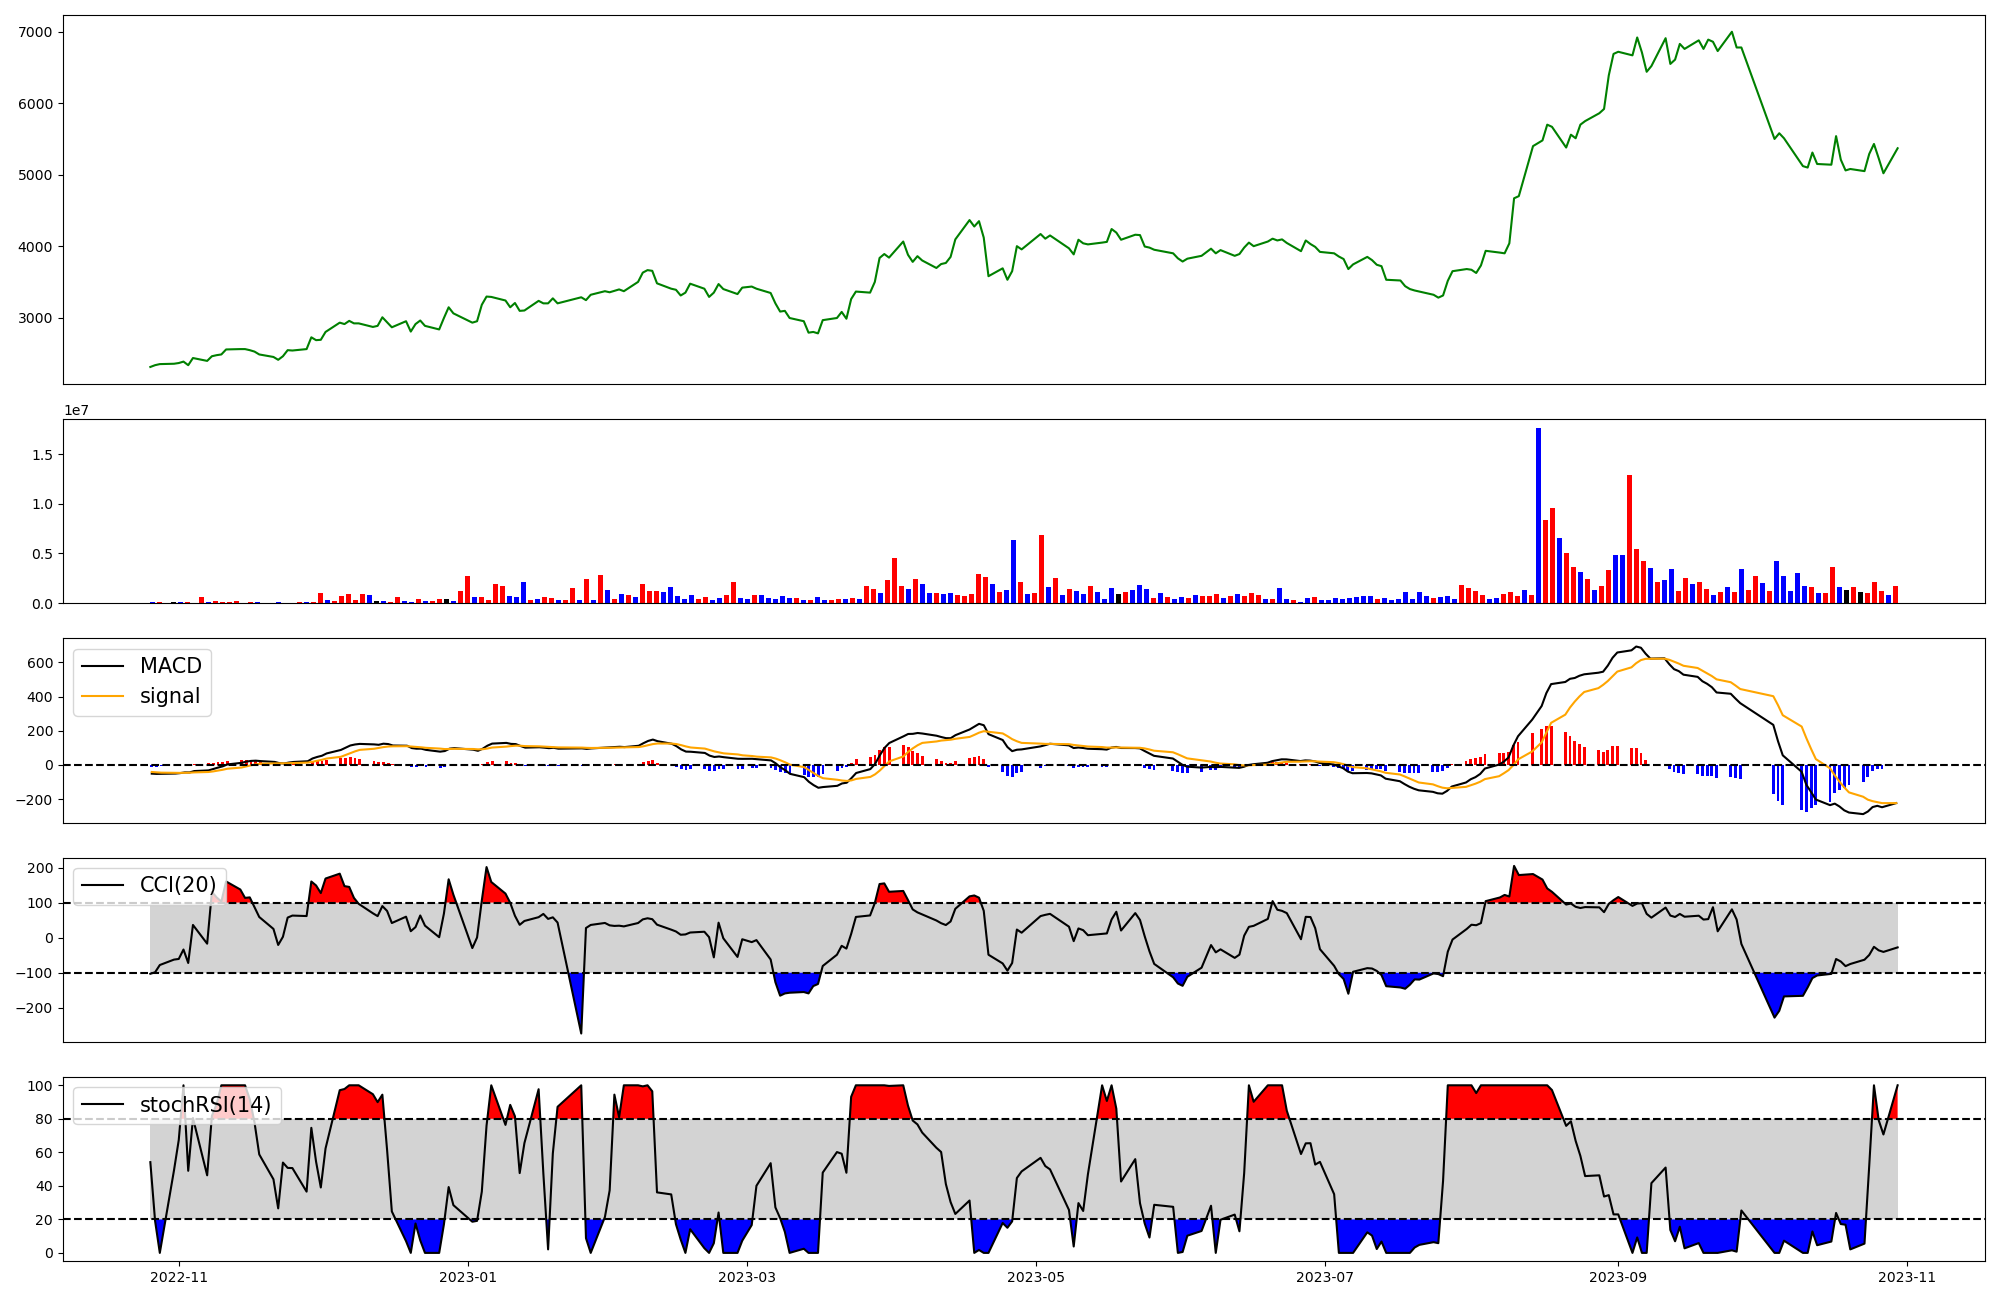Click the 2023-07 date tick label
2000x1300 pixels.
pos(1325,1277)
